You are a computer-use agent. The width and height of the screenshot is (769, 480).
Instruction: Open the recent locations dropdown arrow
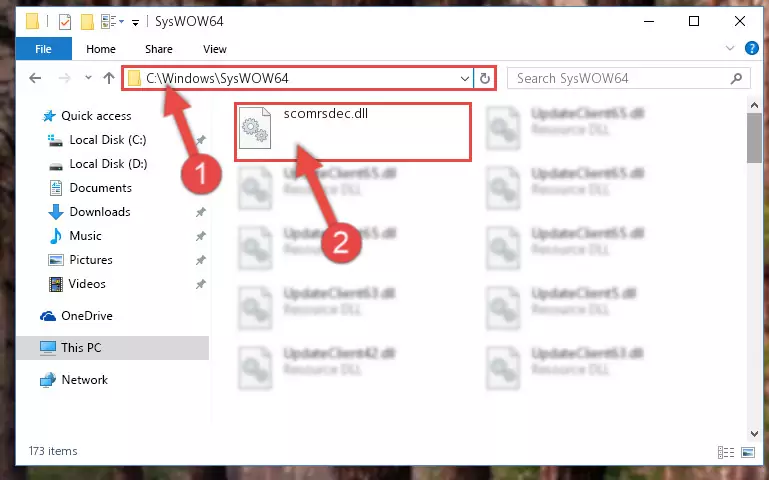point(88,78)
